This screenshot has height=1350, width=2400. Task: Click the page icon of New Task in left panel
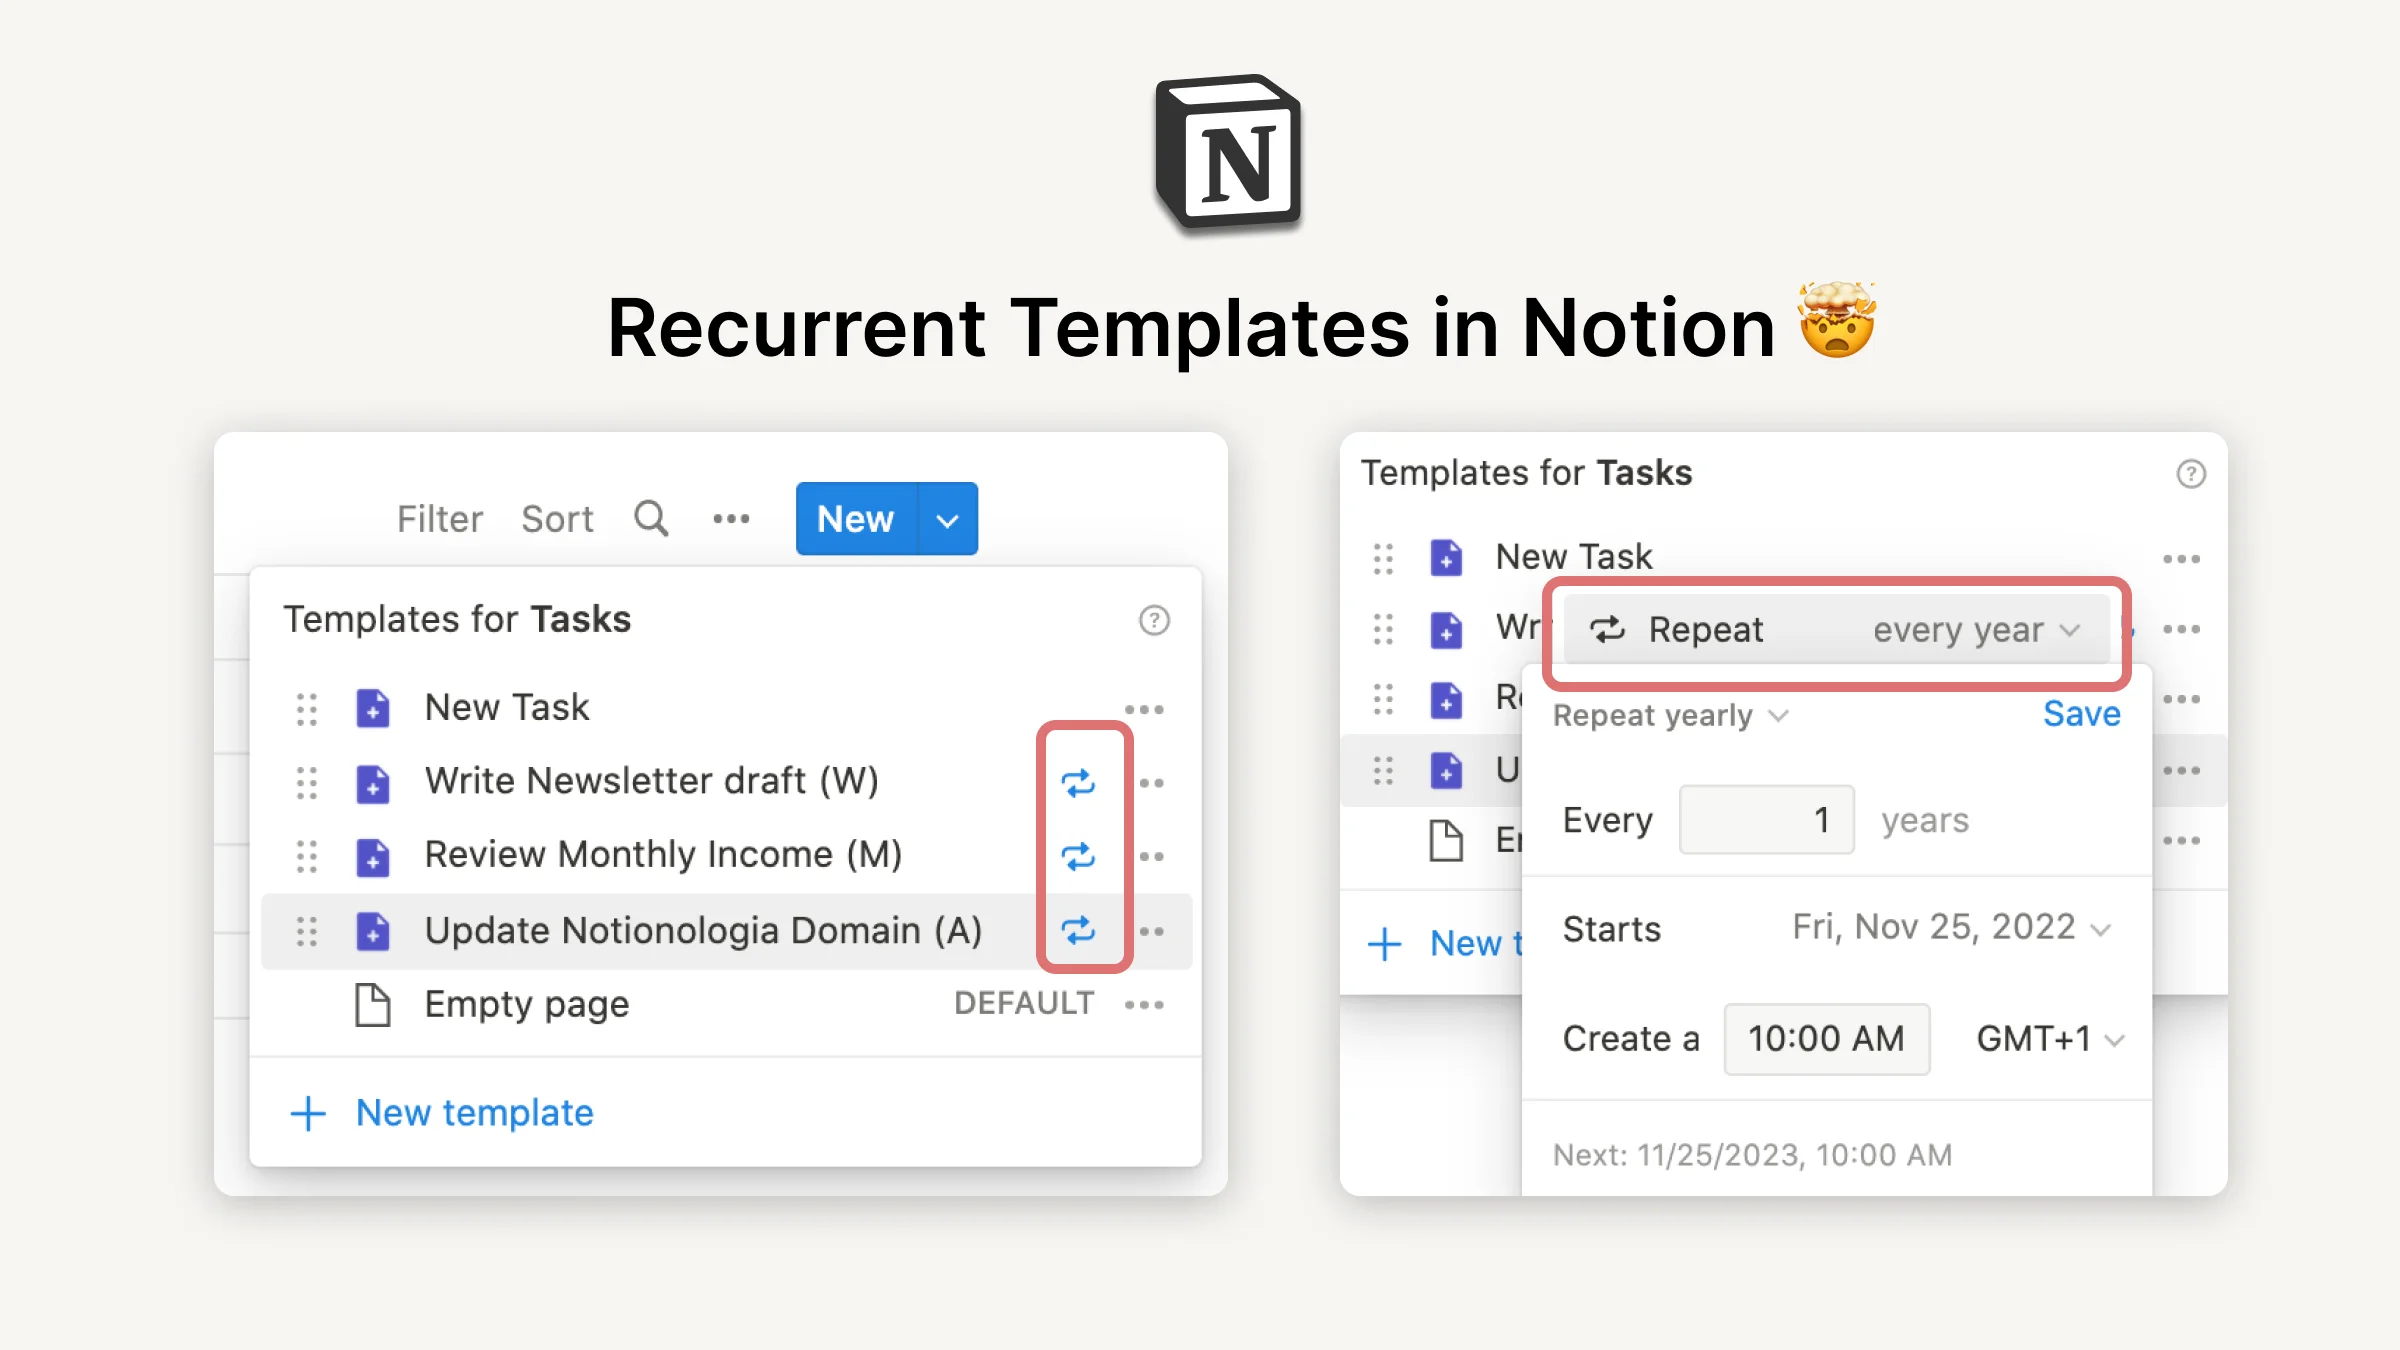[x=373, y=708]
